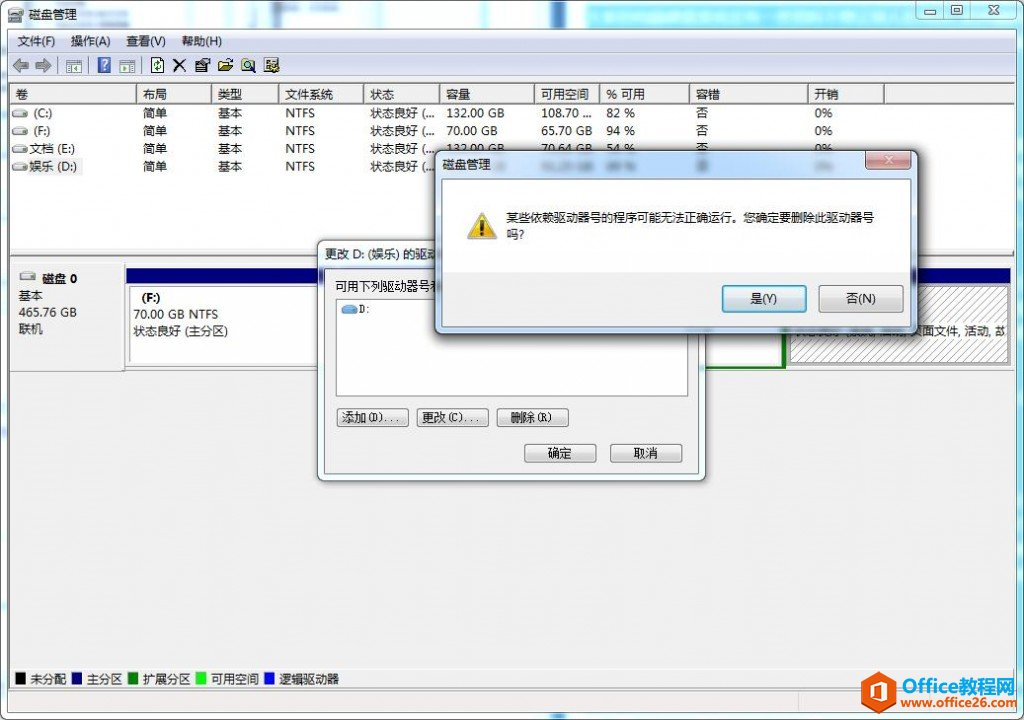
Task: Click the 文件系统 column header
Action: pos(321,94)
